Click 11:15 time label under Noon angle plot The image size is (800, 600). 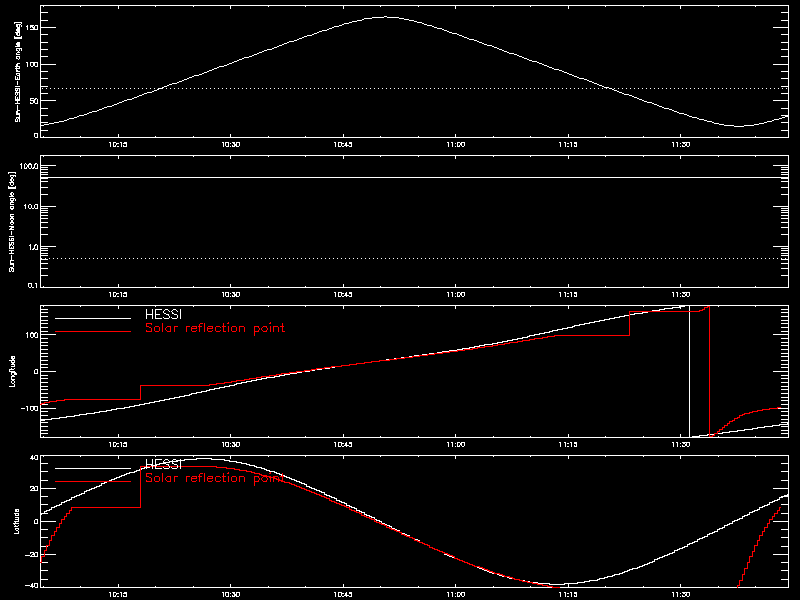(x=568, y=295)
